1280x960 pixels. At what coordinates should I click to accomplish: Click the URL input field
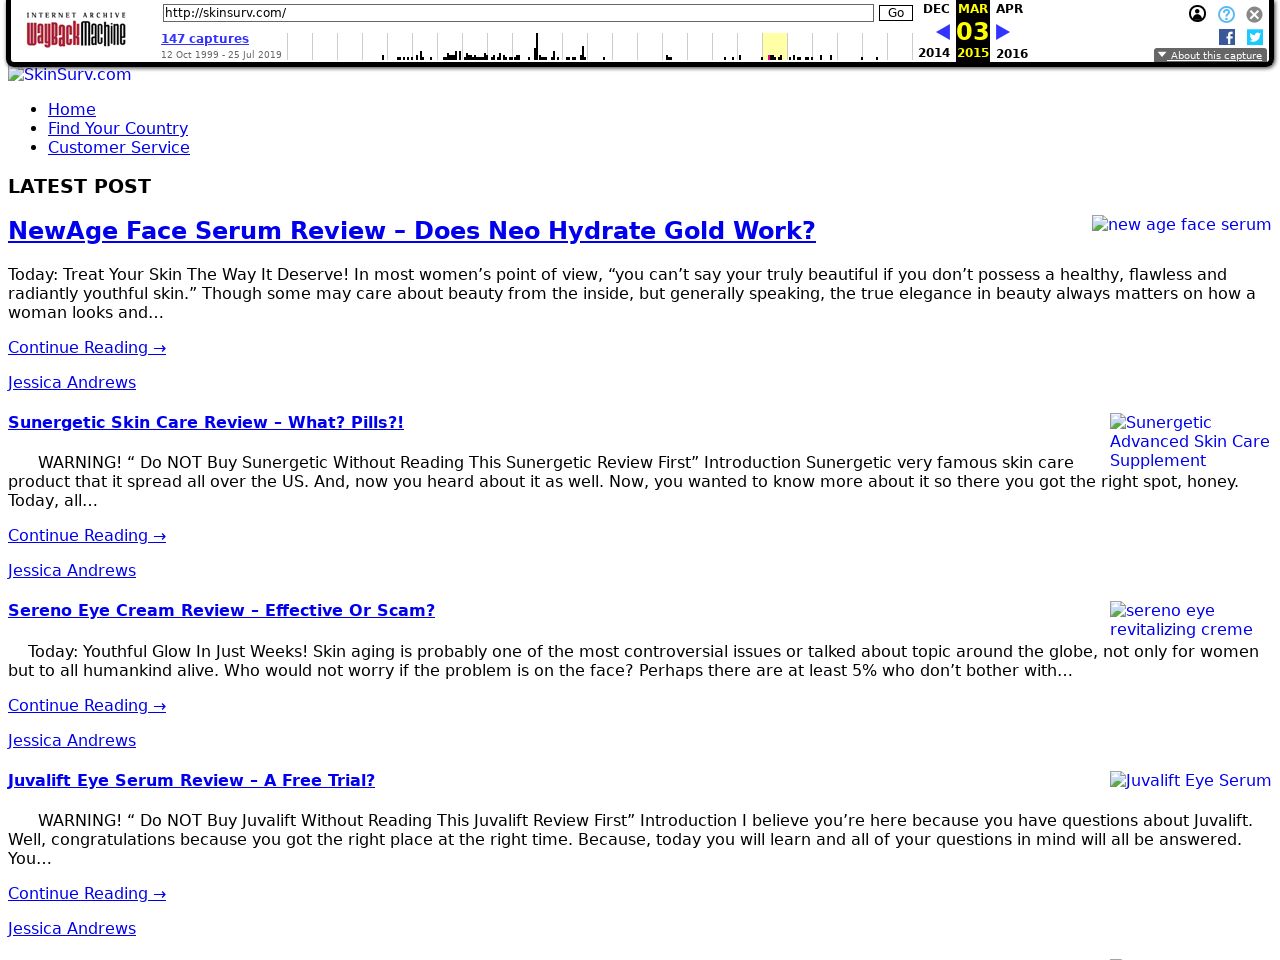click(x=517, y=13)
